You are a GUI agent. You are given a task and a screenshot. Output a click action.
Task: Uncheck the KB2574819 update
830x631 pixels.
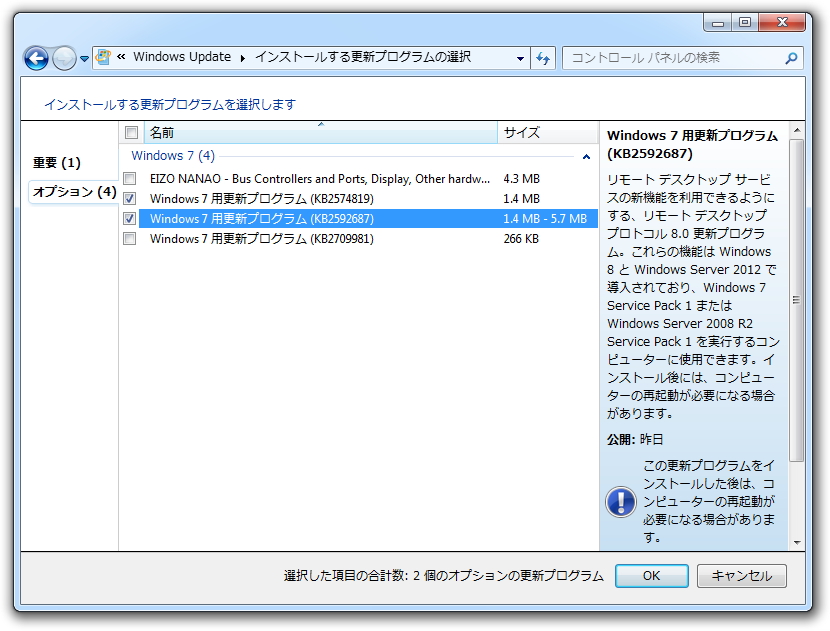point(130,198)
